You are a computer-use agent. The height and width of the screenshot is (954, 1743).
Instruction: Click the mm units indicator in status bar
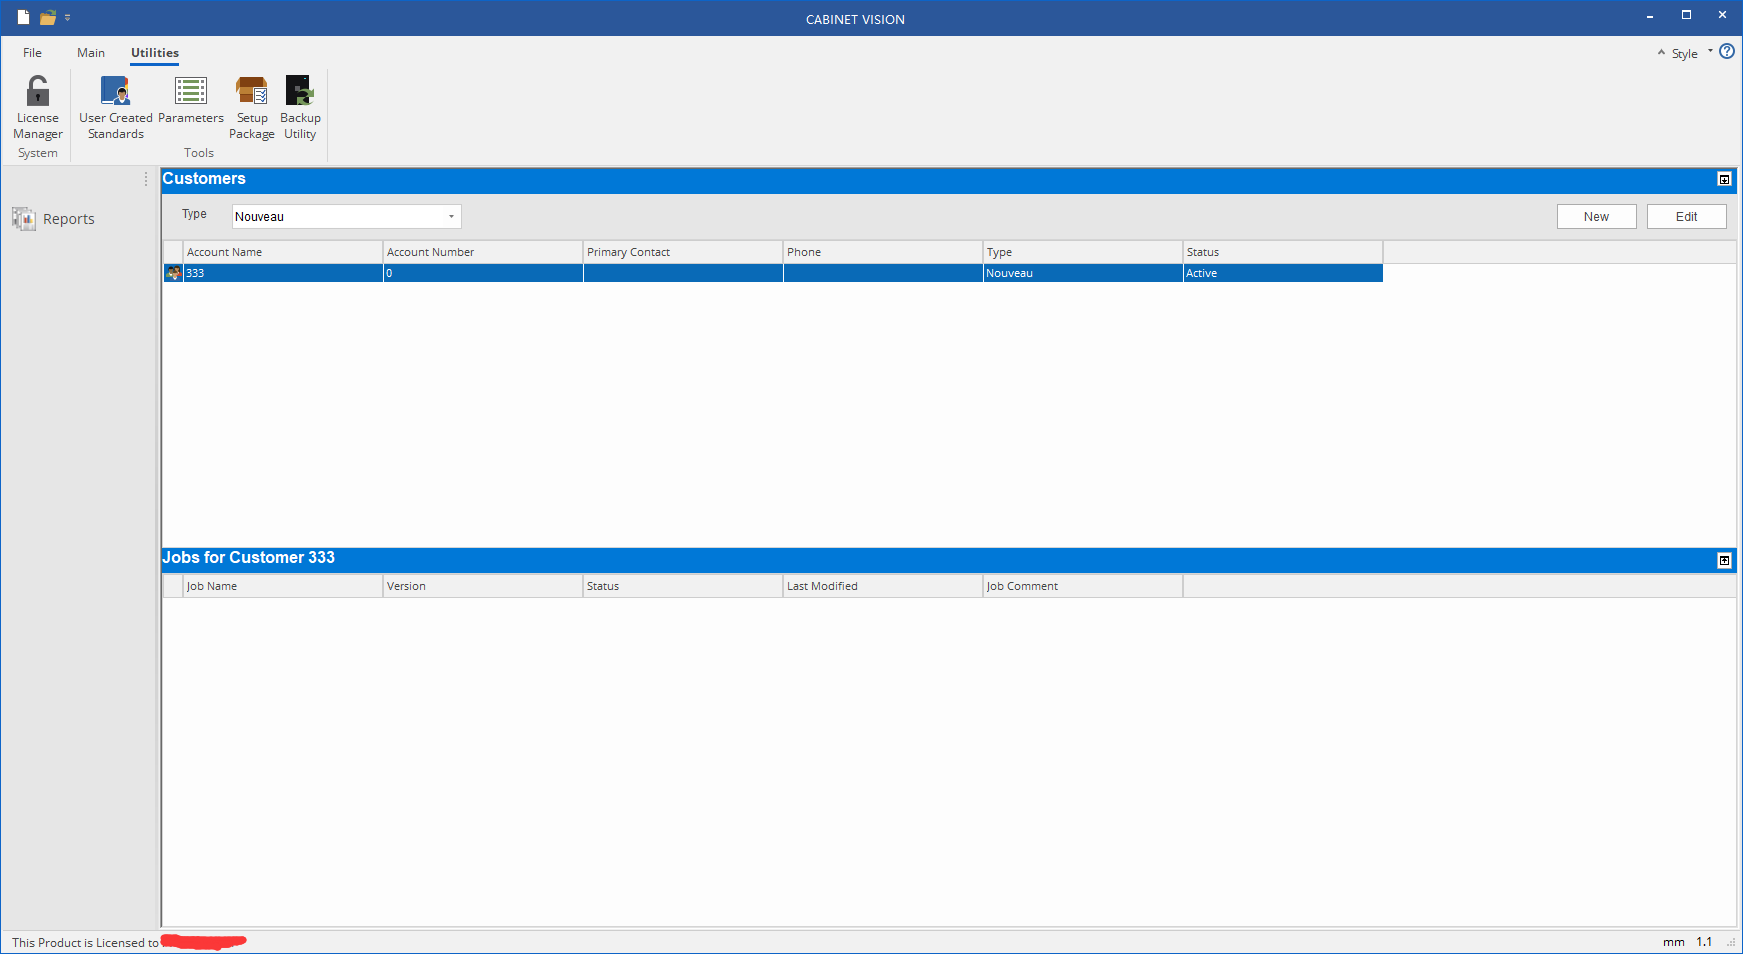coord(1673,942)
